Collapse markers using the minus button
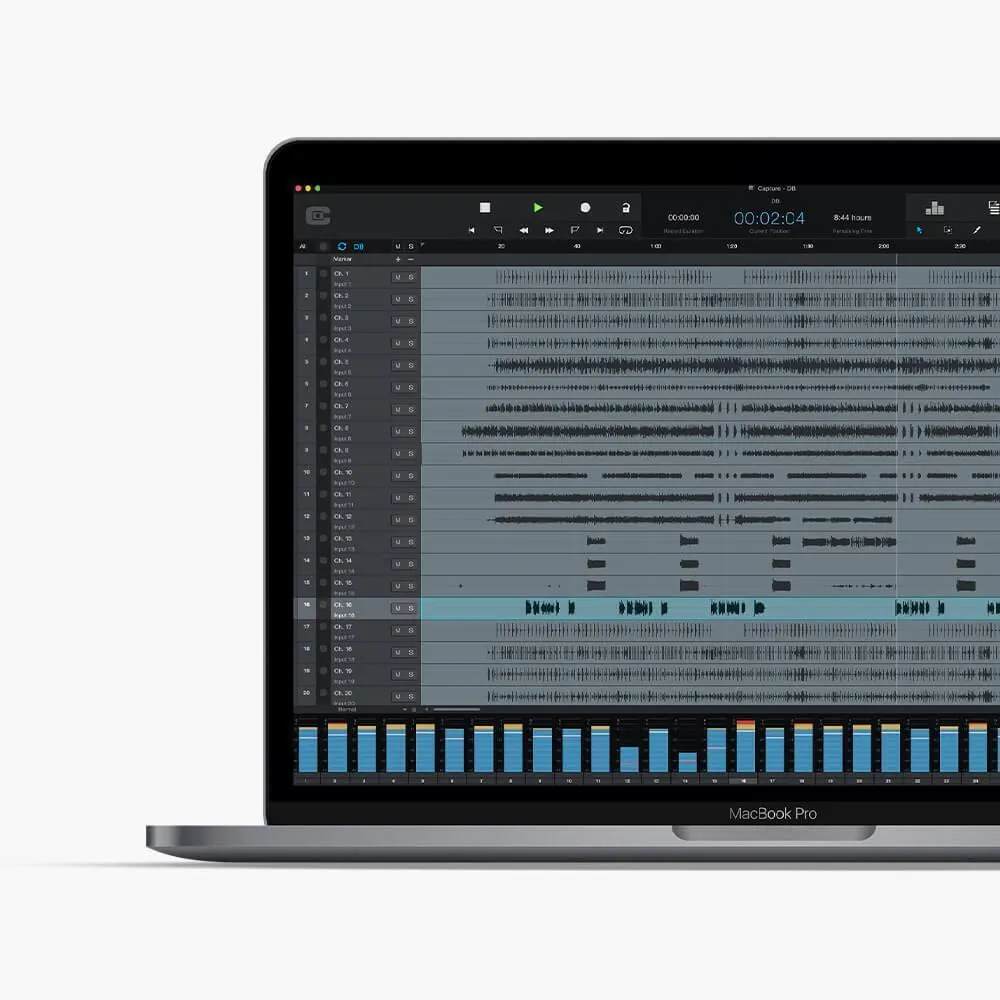Viewport: 1000px width, 1000px height. coord(411,259)
